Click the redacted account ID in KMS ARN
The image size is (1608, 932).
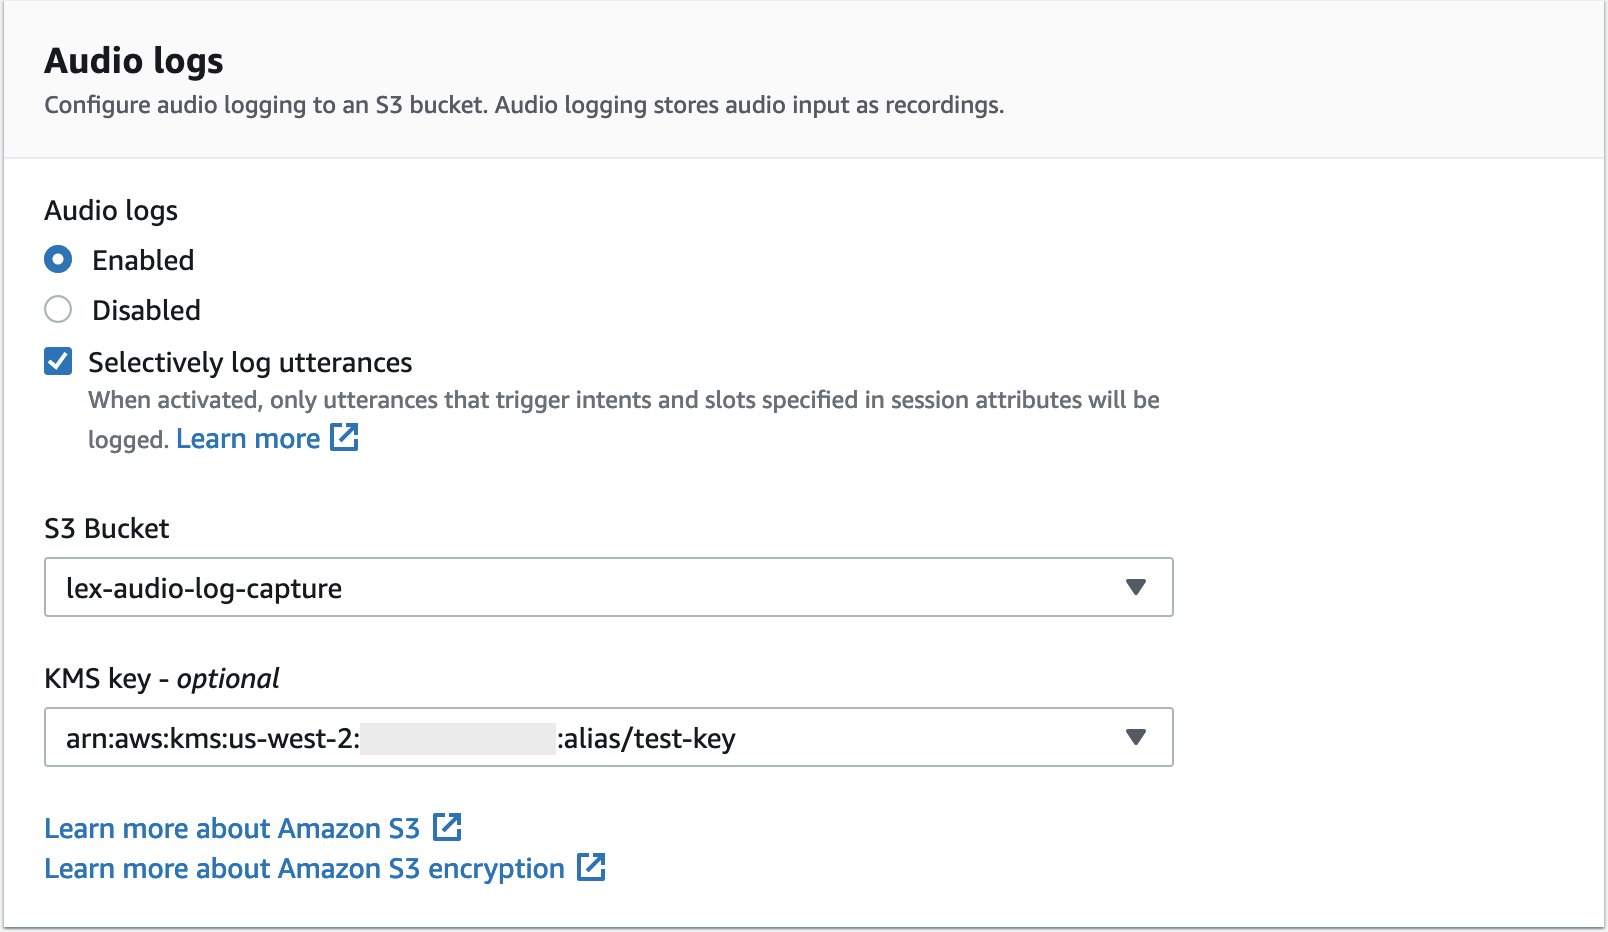(457, 738)
